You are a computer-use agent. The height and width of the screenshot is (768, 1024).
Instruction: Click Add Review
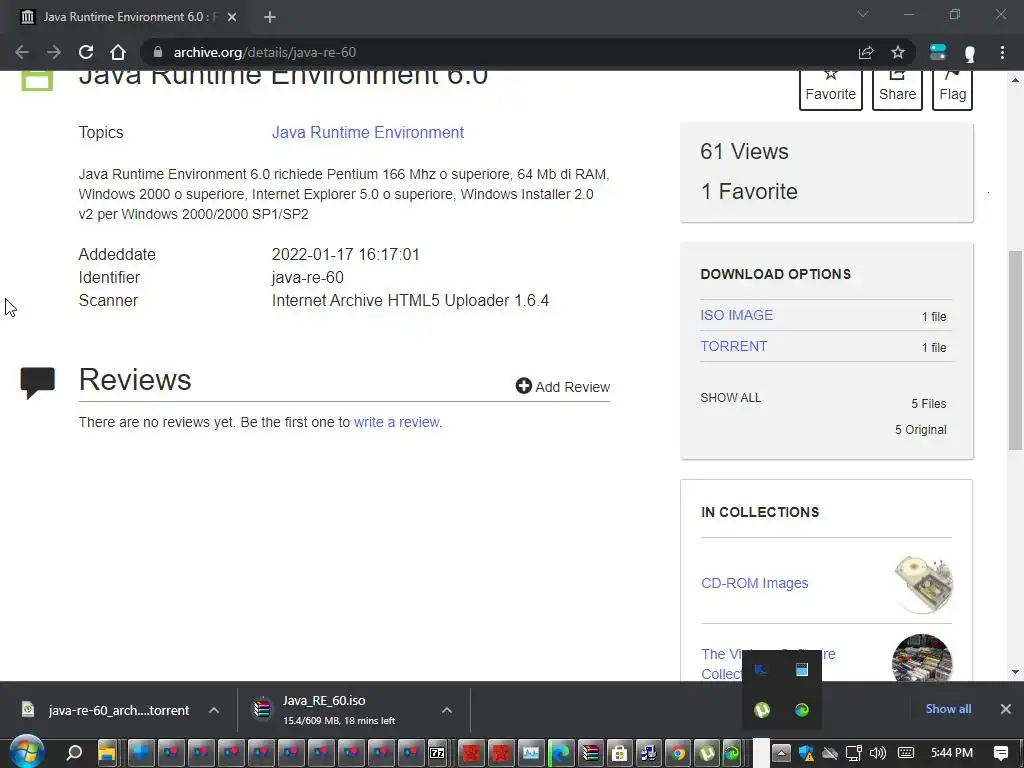coord(562,387)
